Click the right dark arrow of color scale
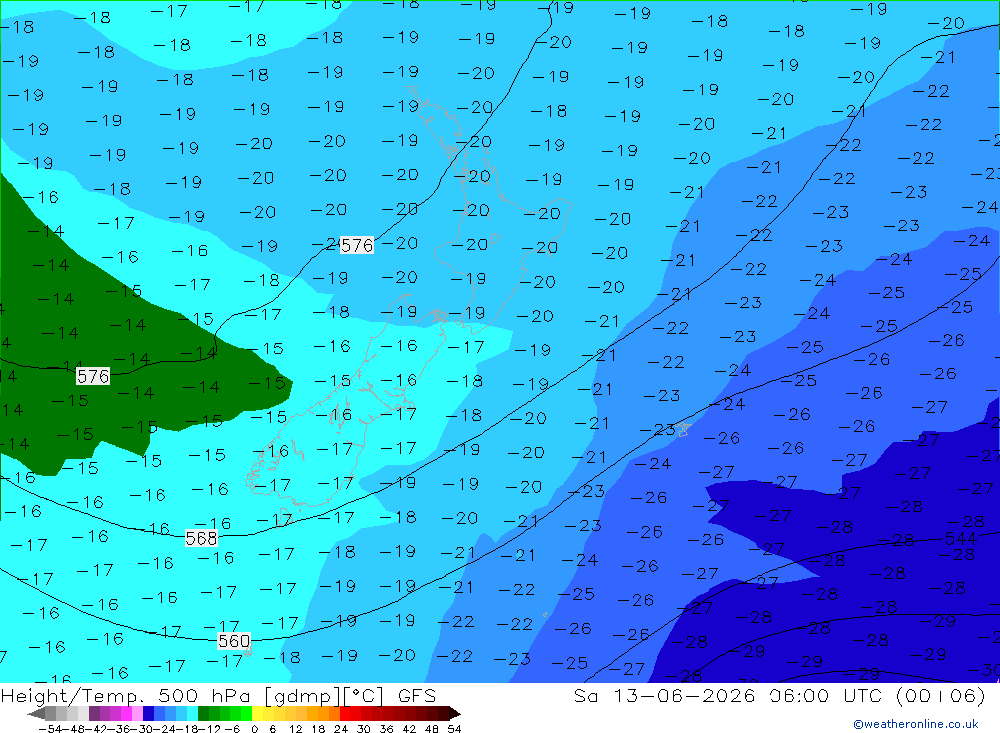 coord(455,713)
